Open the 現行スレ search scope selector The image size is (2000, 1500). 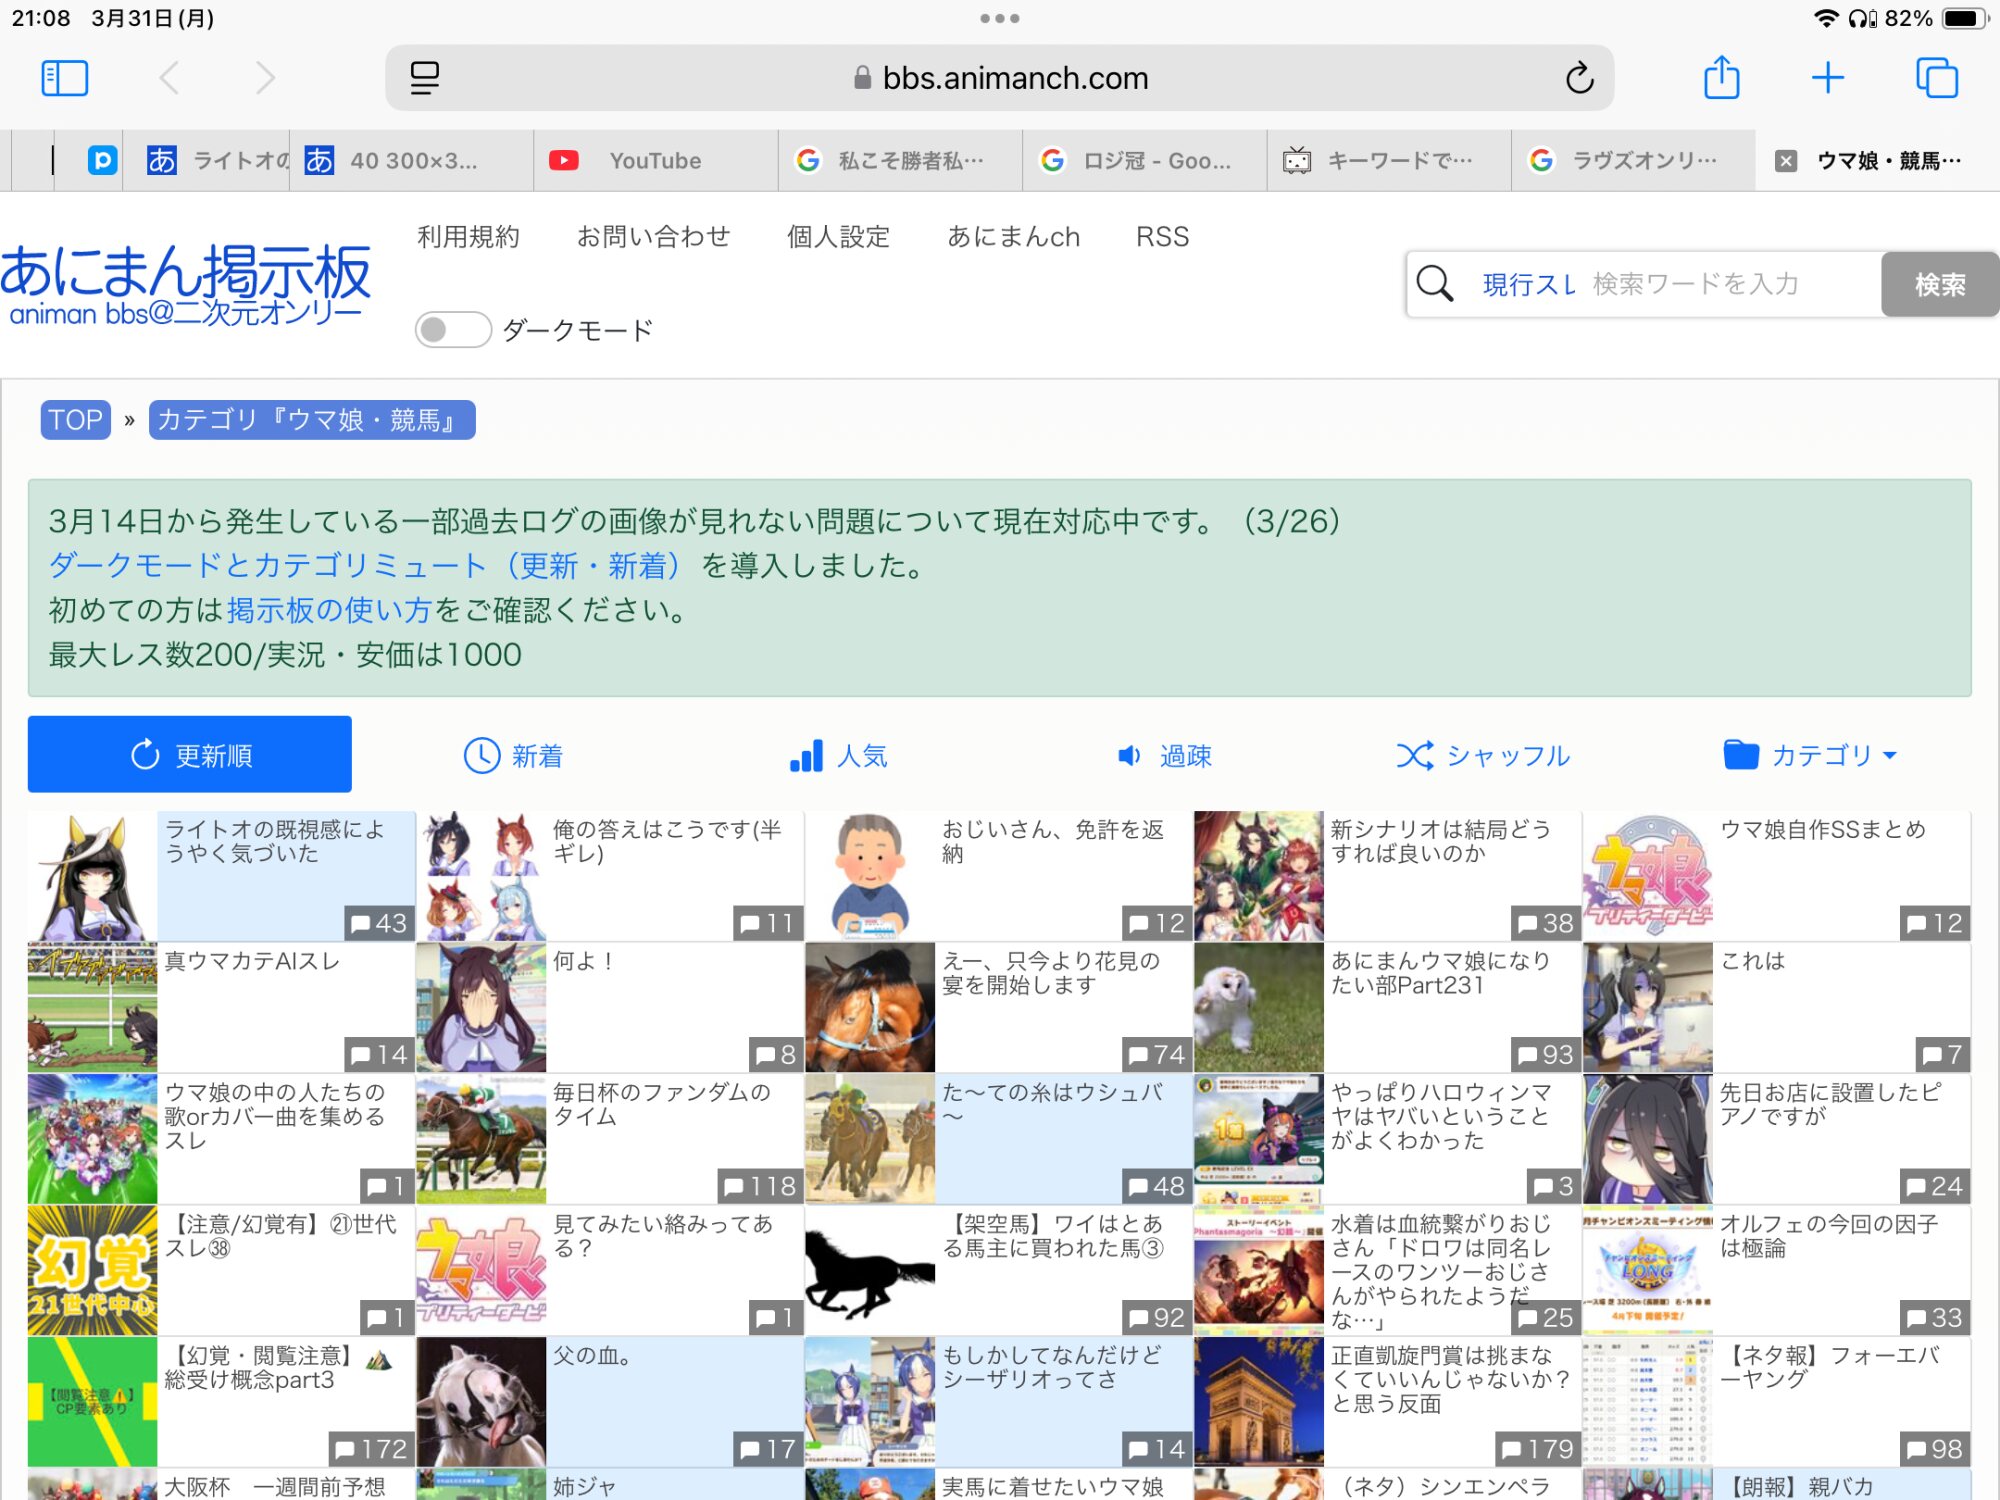[1528, 284]
